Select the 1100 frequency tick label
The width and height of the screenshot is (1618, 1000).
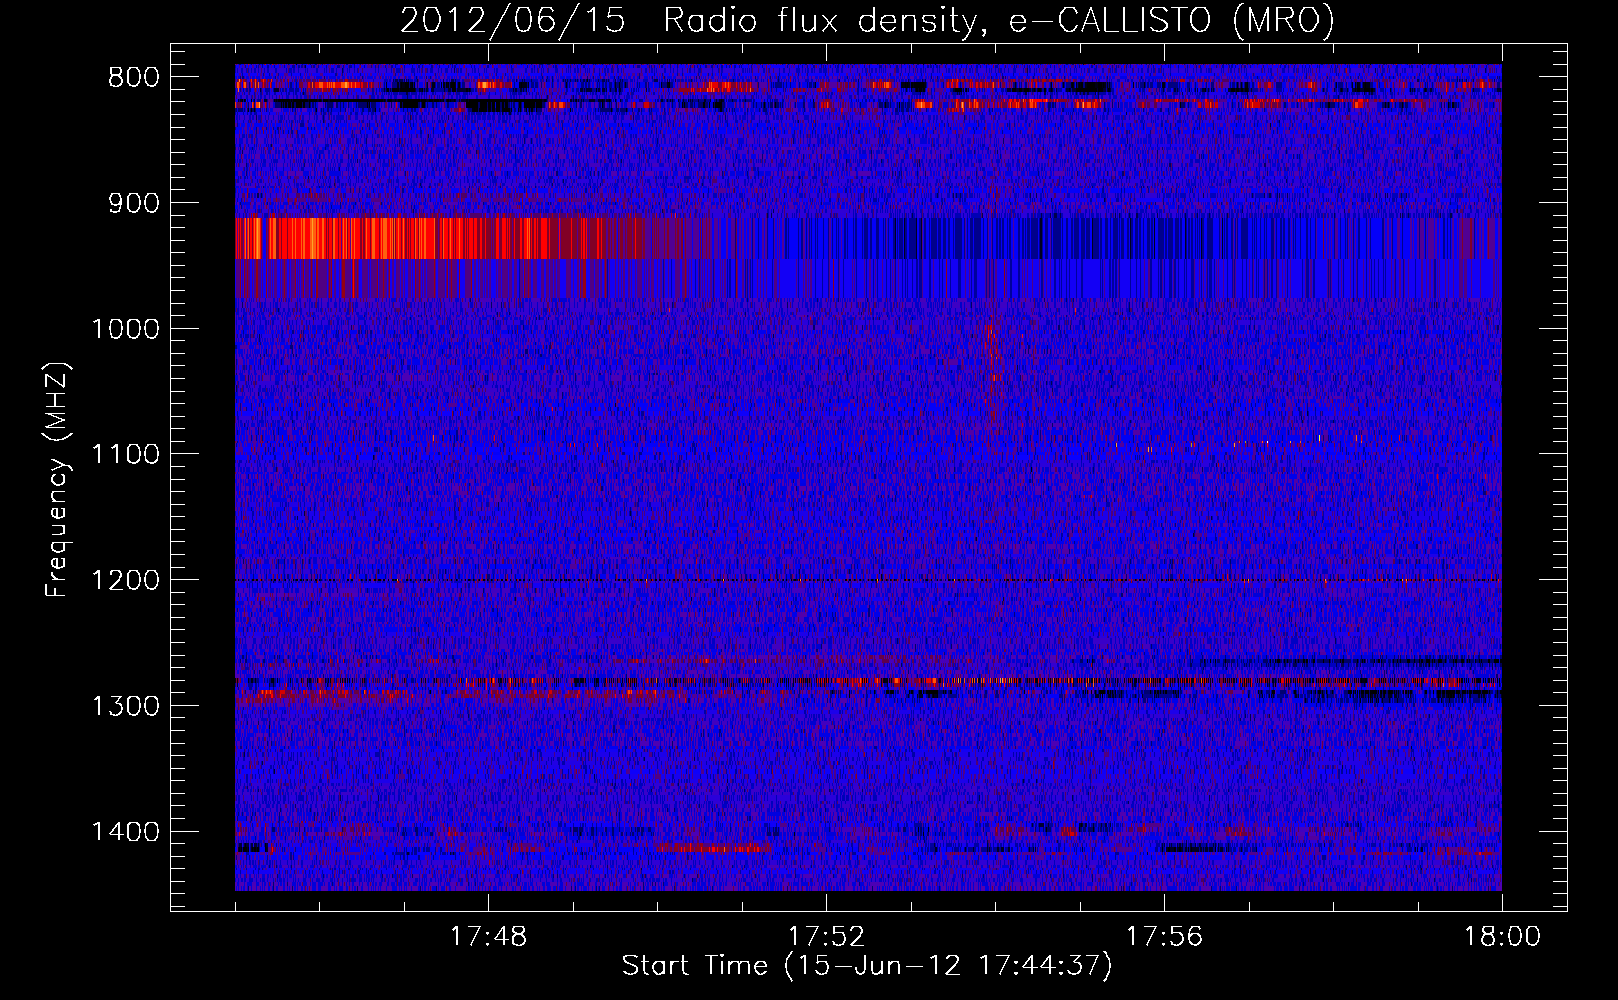(125, 455)
